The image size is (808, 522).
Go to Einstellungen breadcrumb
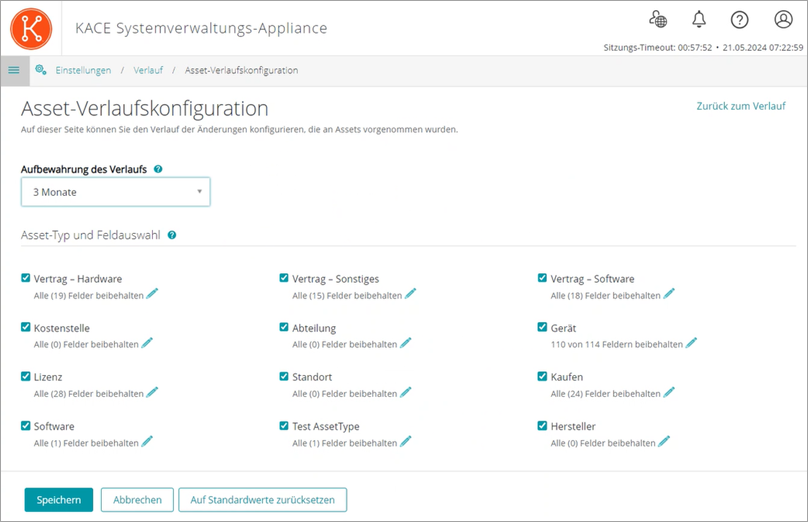point(83,70)
